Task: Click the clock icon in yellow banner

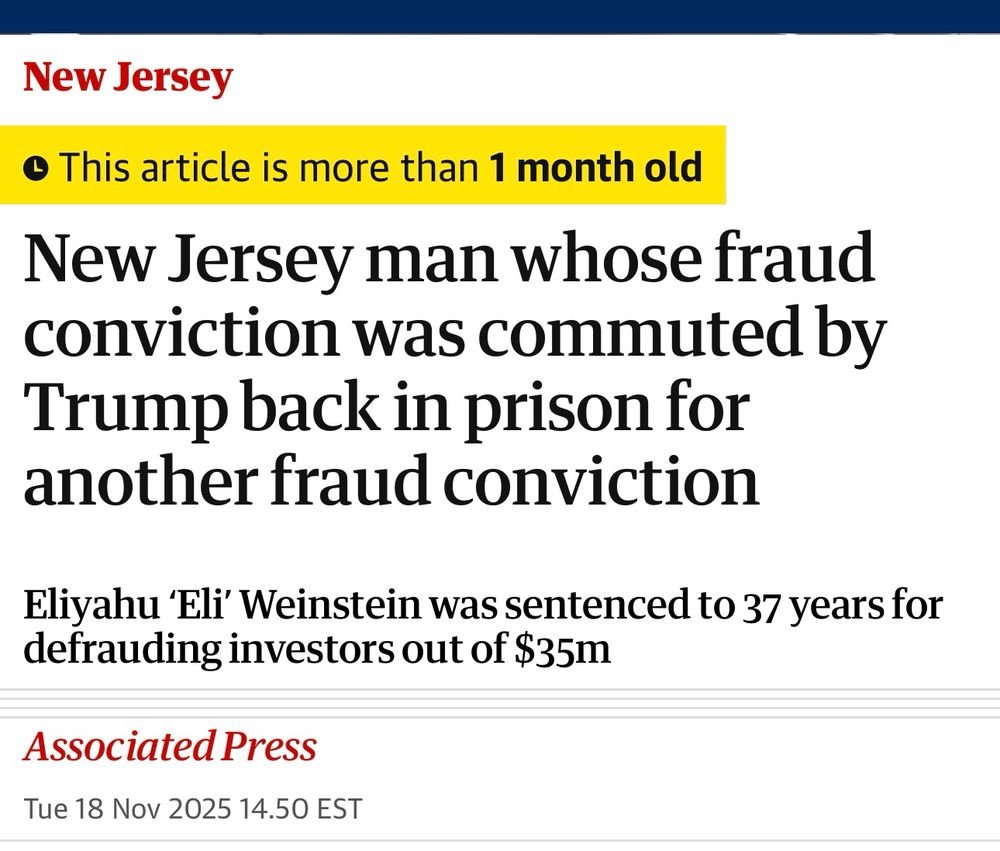Action: click(x=35, y=166)
